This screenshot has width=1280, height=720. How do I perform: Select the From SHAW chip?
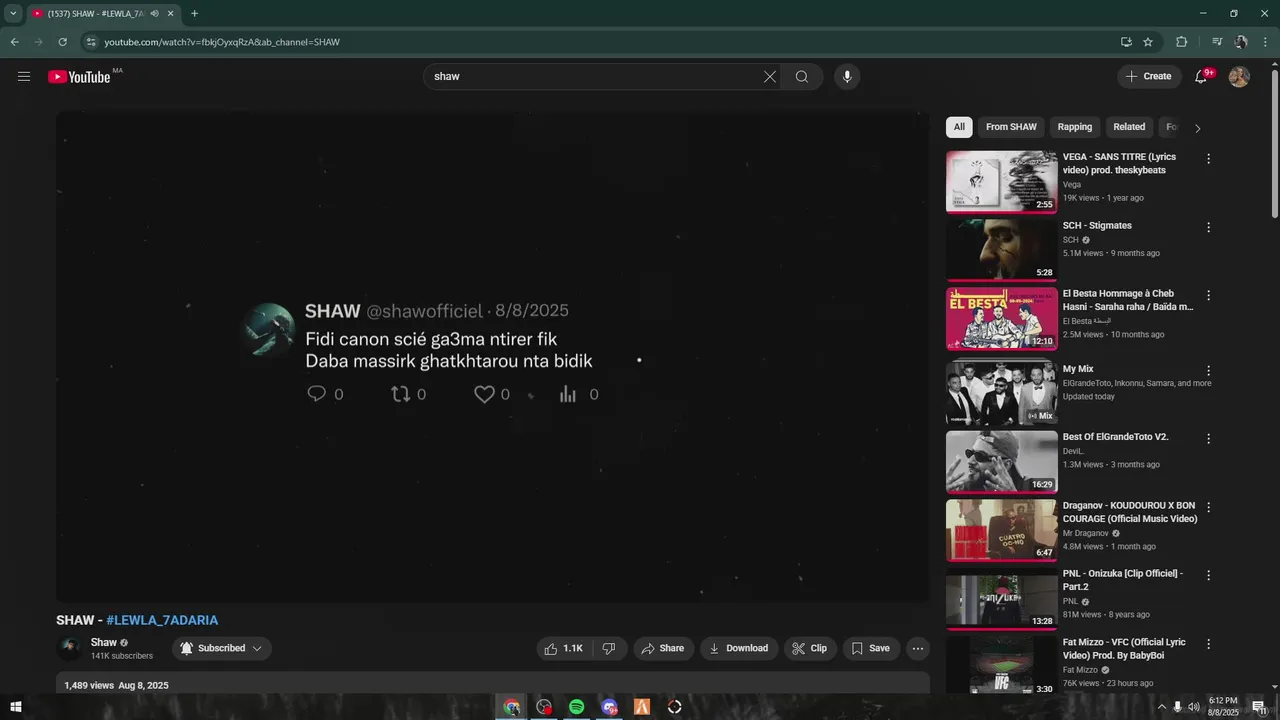[1011, 127]
